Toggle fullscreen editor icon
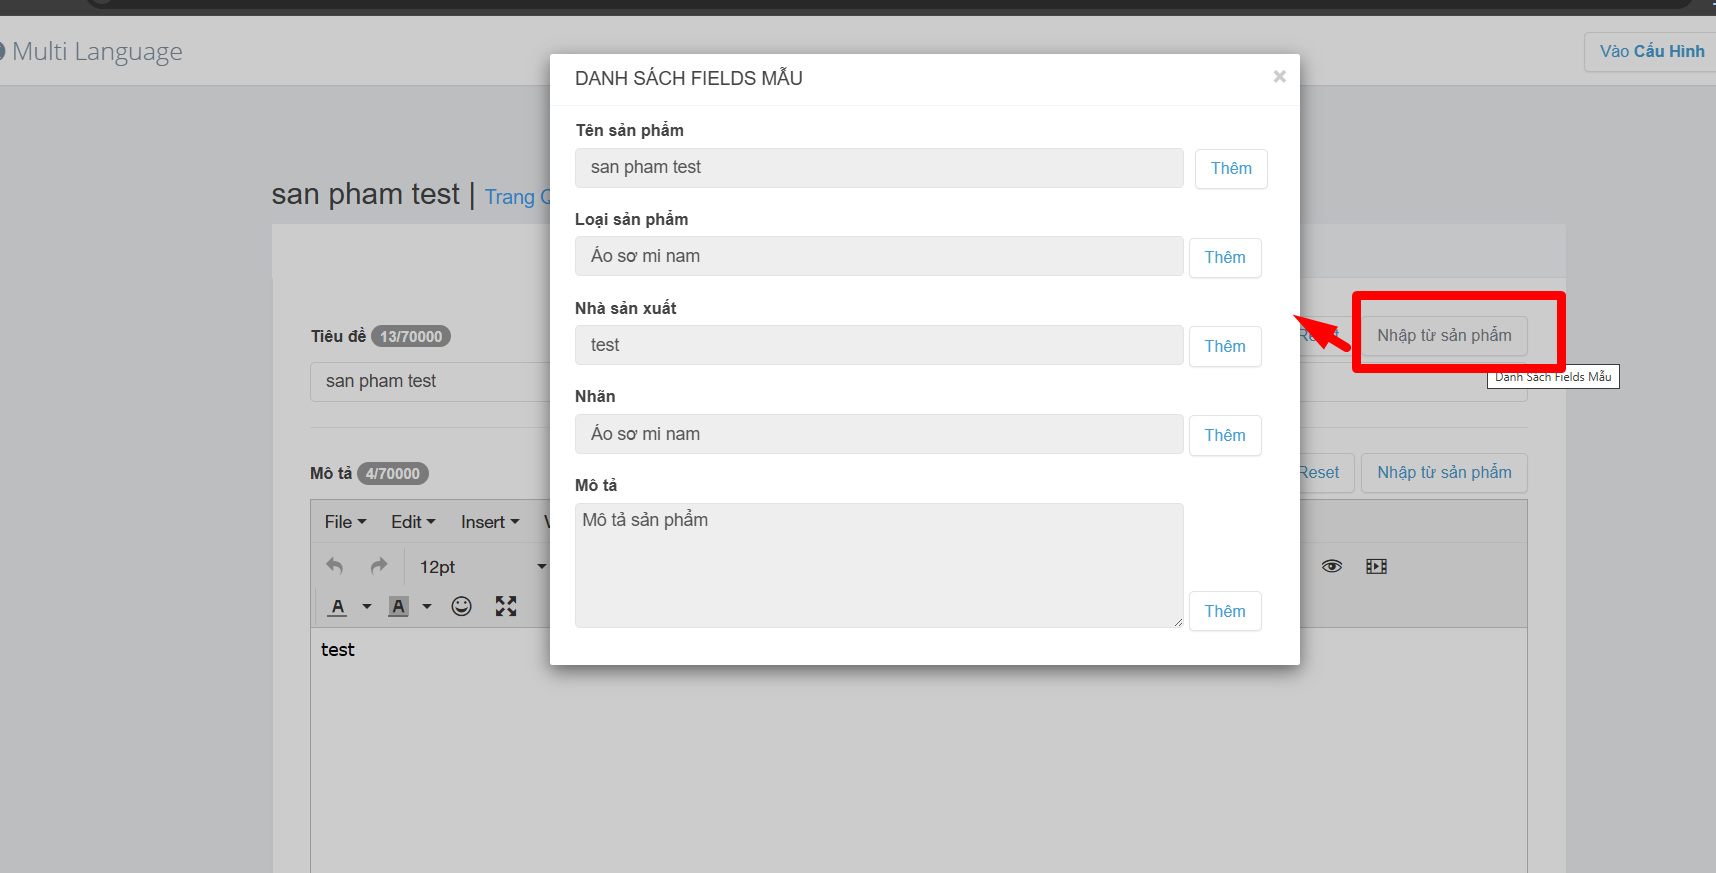 click(x=506, y=606)
